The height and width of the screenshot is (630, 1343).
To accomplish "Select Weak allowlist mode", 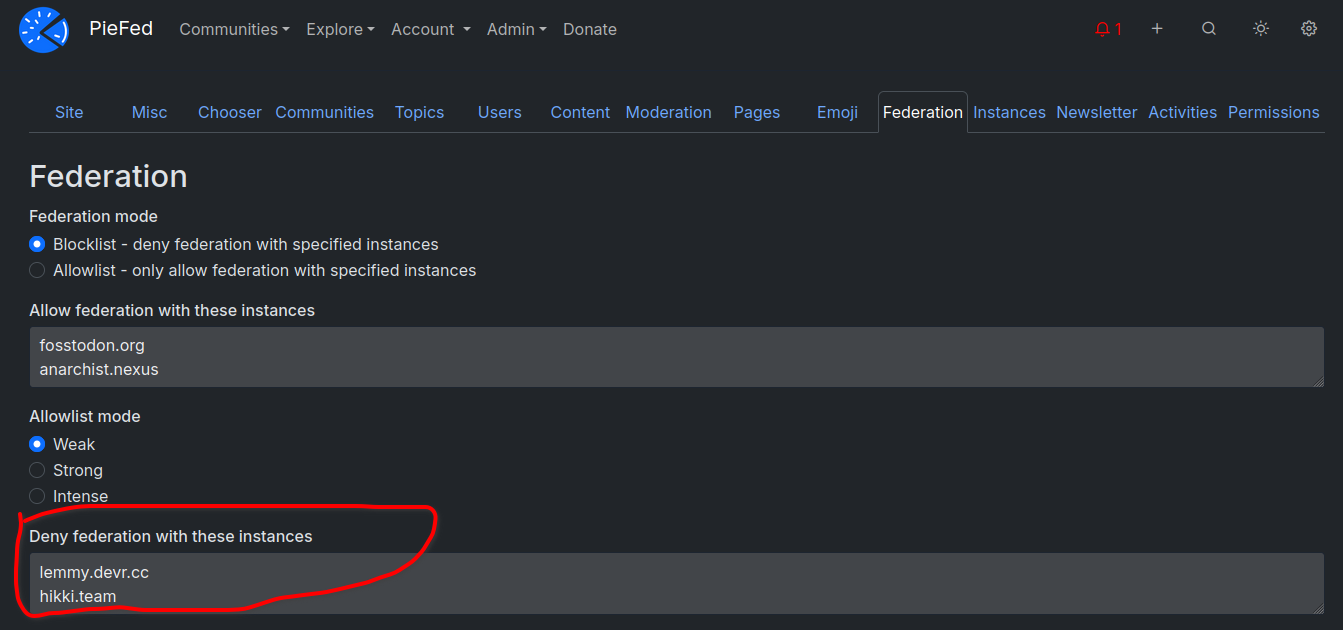I will 37,444.
